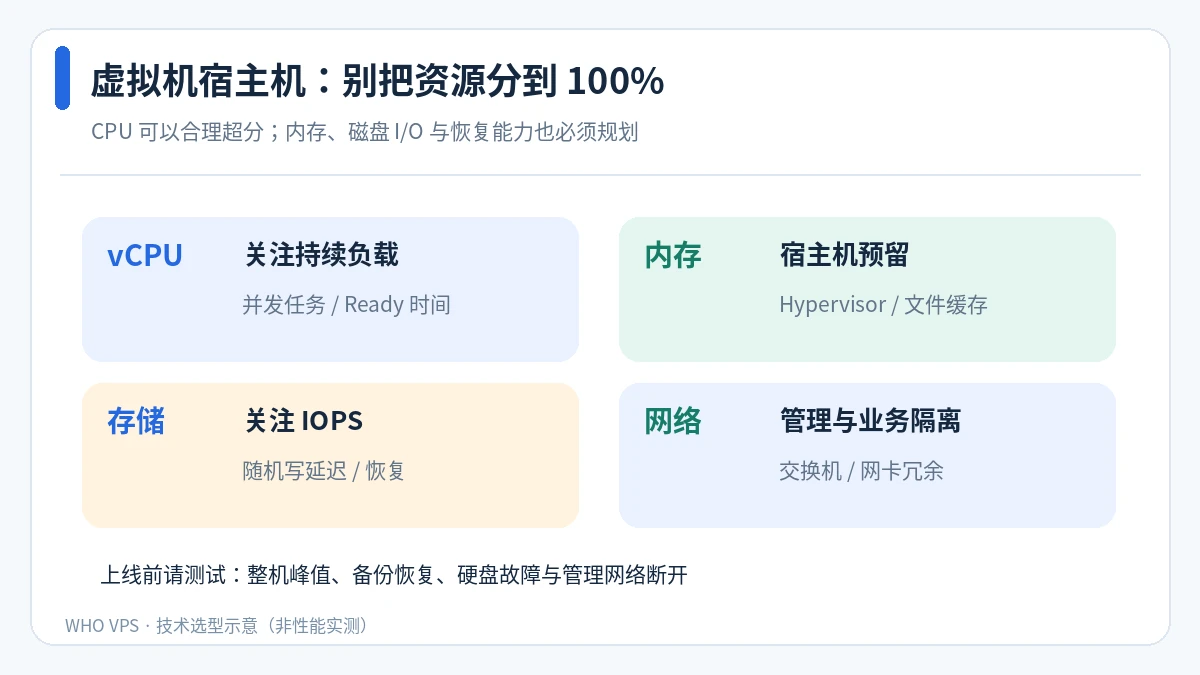Click the note starting with 上线前请测试

click(x=394, y=575)
